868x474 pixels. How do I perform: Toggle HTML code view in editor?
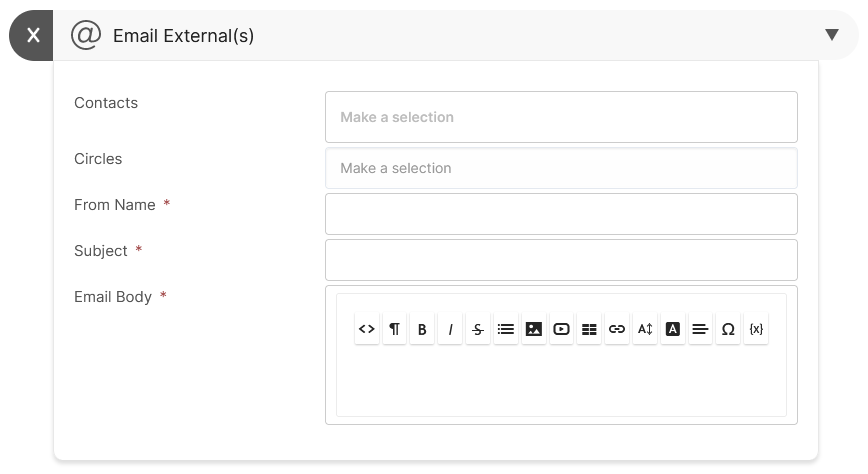pyautogui.click(x=366, y=329)
